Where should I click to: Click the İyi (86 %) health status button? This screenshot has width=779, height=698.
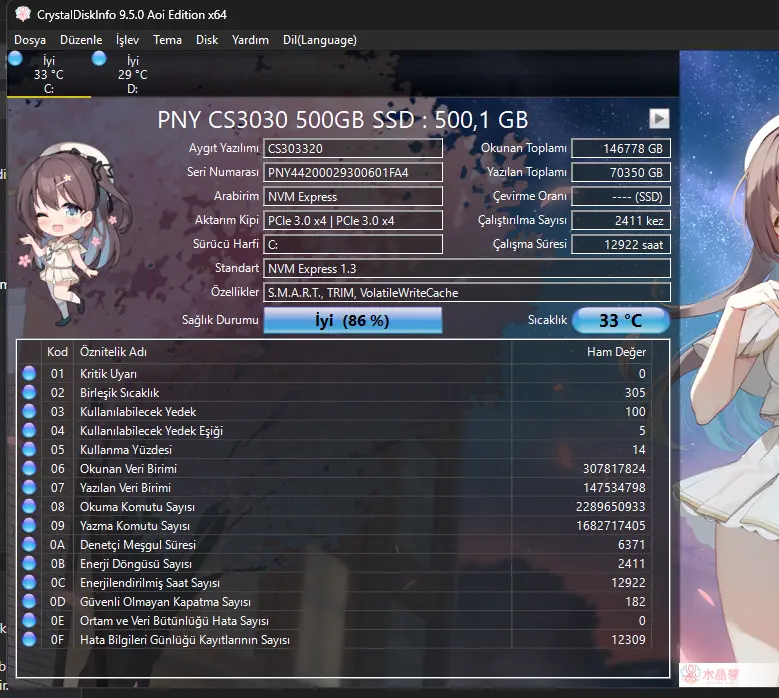click(x=353, y=320)
